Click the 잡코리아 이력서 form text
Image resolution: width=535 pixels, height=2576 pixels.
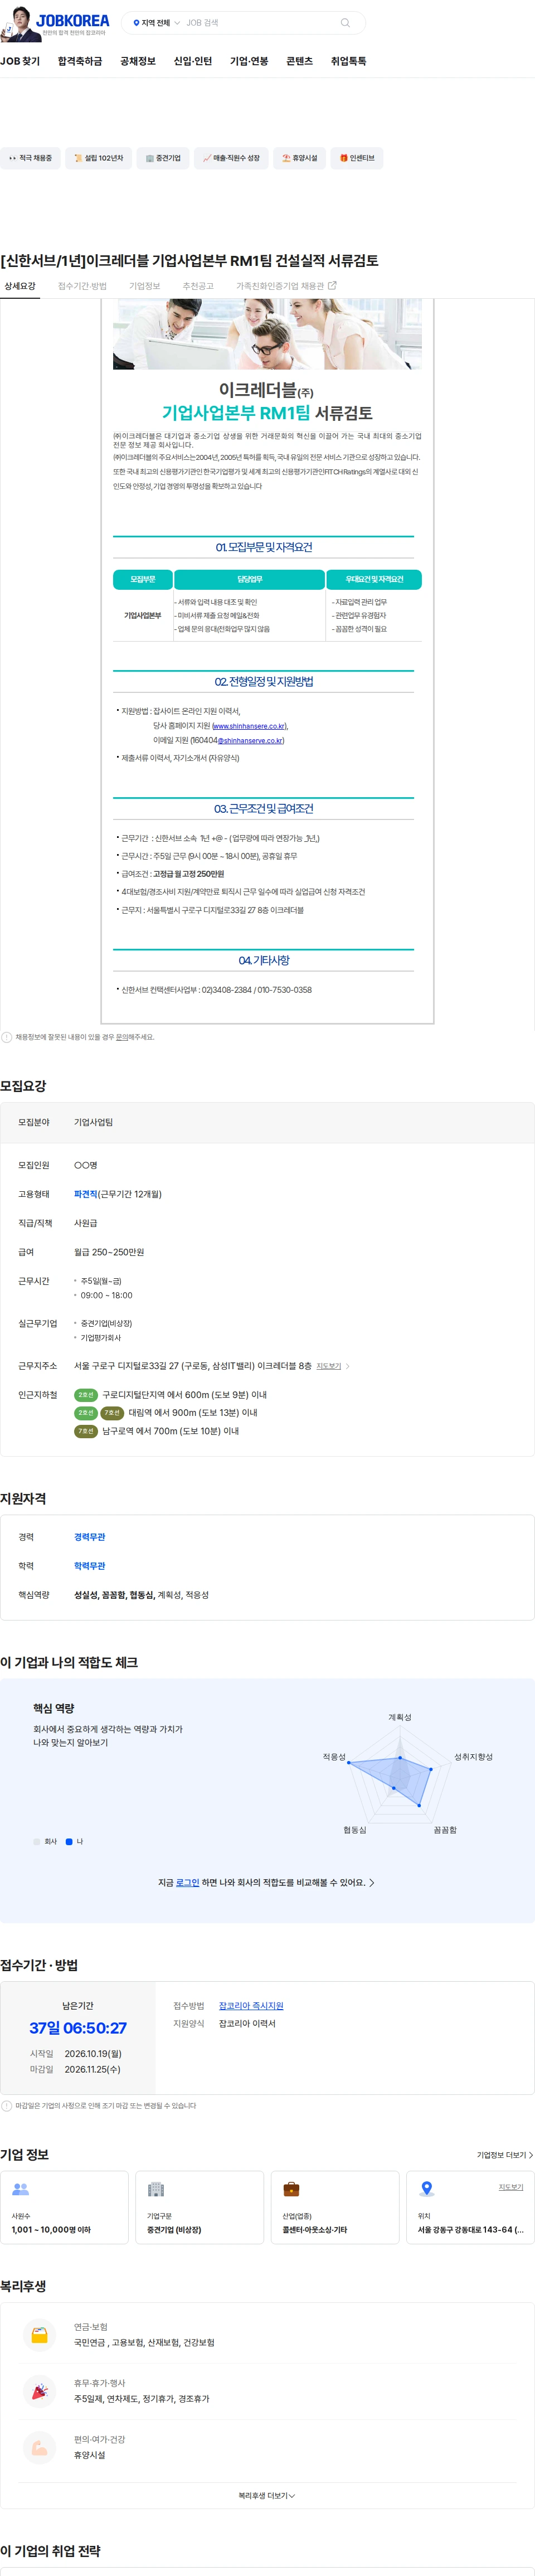click(x=247, y=2023)
